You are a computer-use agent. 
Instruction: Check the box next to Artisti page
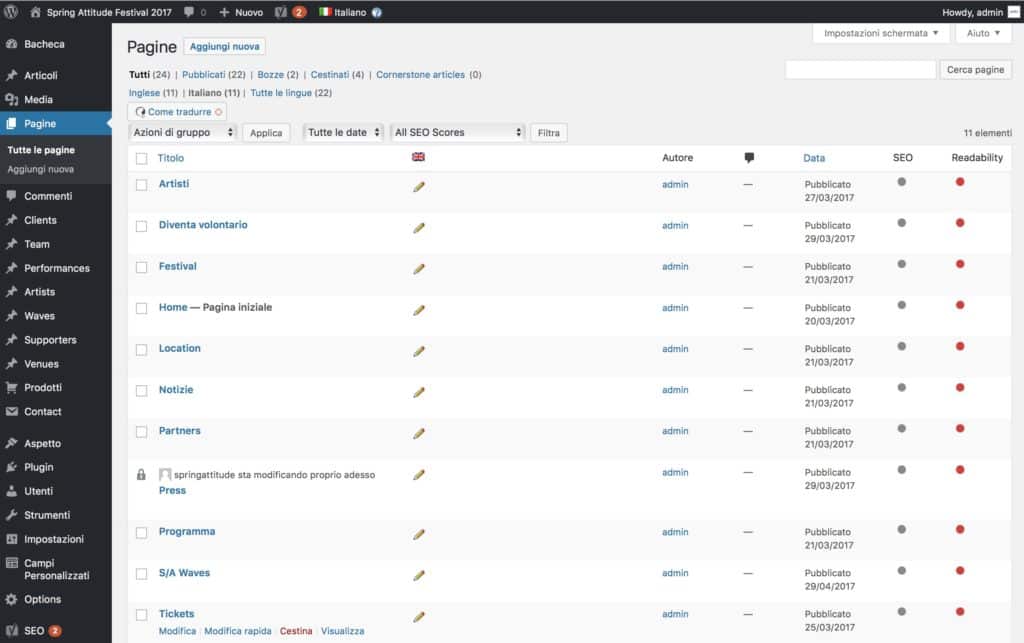[x=141, y=185]
